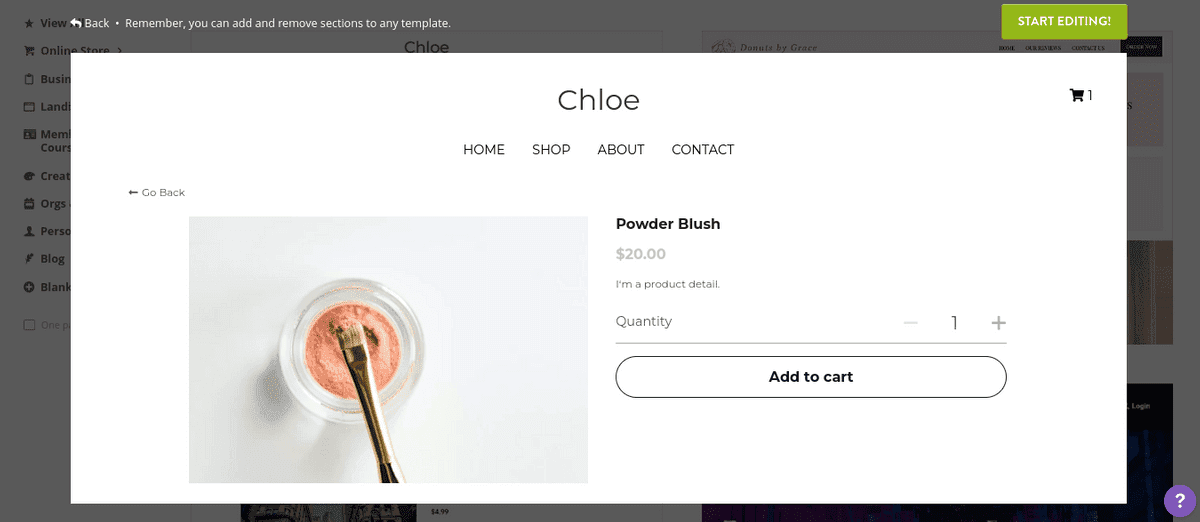This screenshot has width=1200, height=522.
Task: Click the Powder Blush product image
Action: [388, 350]
